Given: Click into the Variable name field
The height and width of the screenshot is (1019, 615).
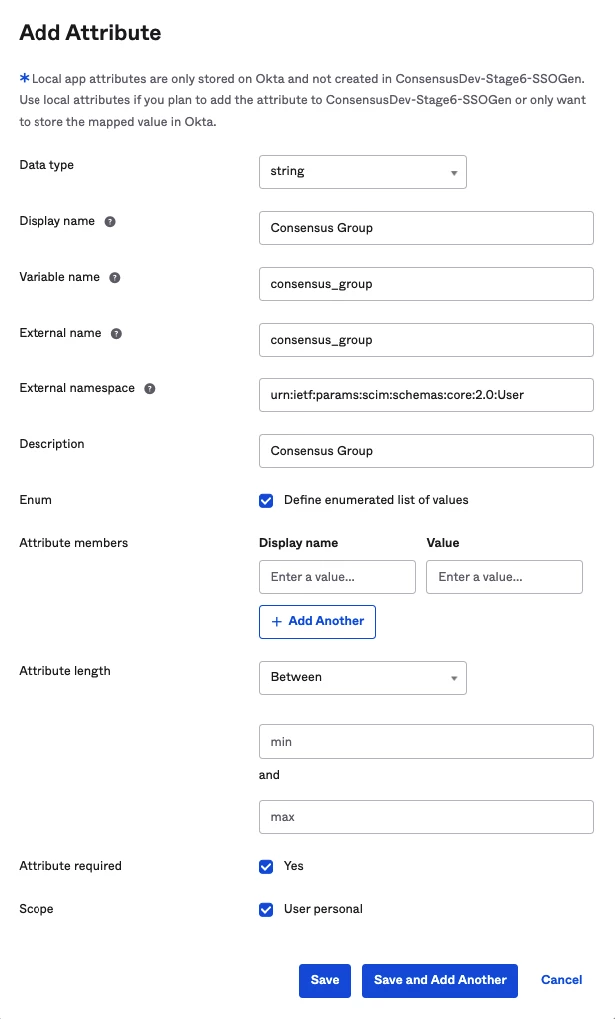Looking at the screenshot, I should pyautogui.click(x=425, y=284).
